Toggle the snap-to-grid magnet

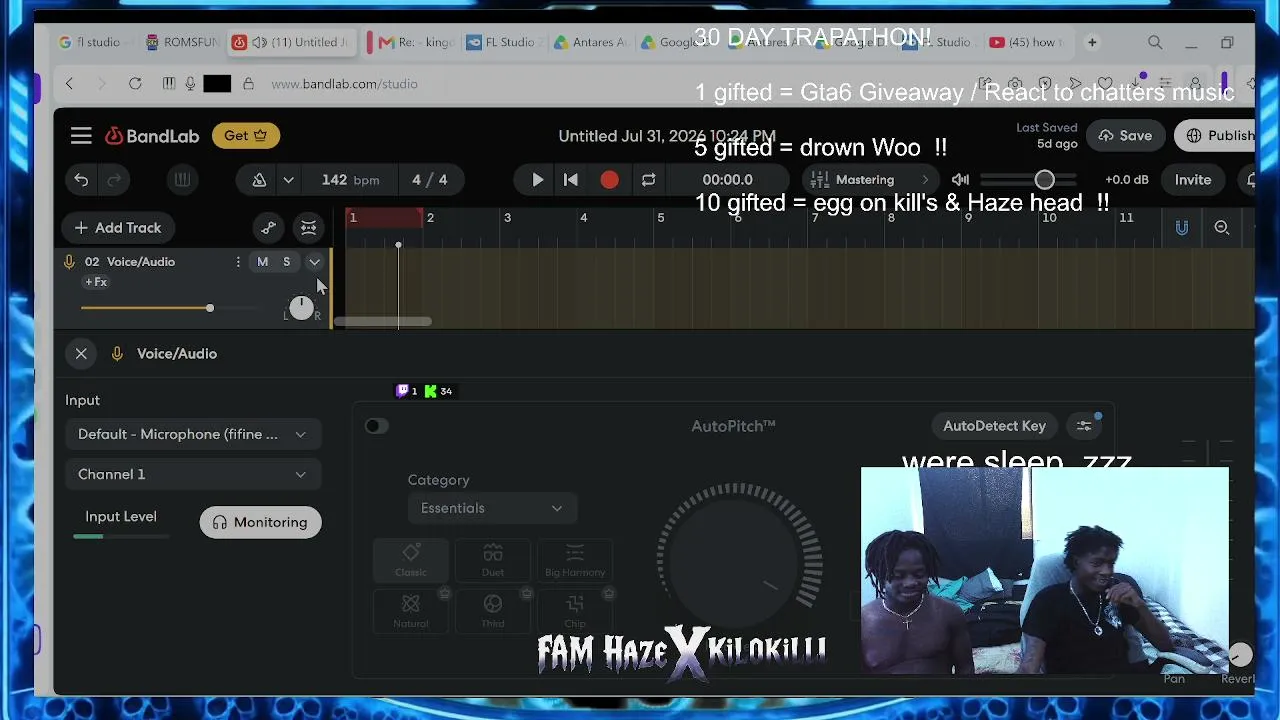click(x=1181, y=228)
